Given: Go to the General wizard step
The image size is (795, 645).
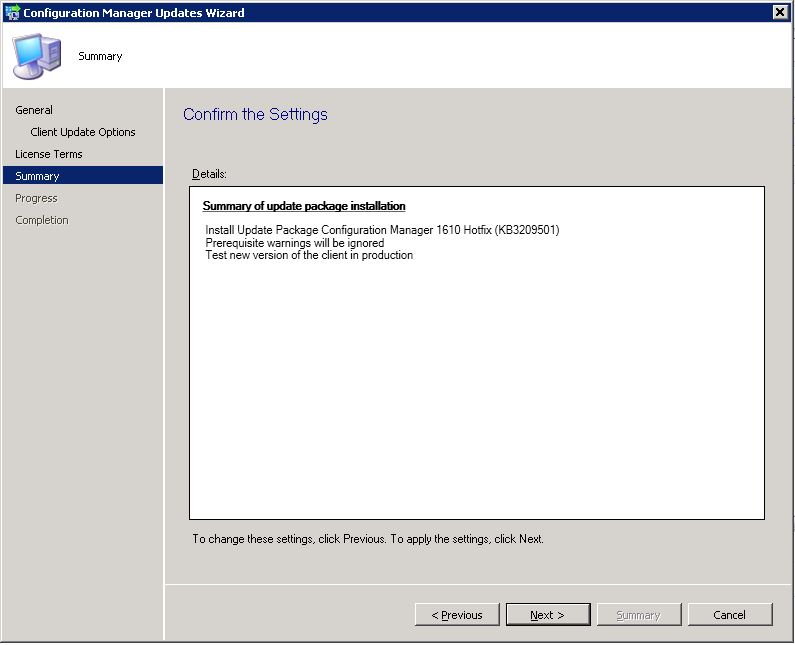Looking at the screenshot, I should tap(34, 110).
